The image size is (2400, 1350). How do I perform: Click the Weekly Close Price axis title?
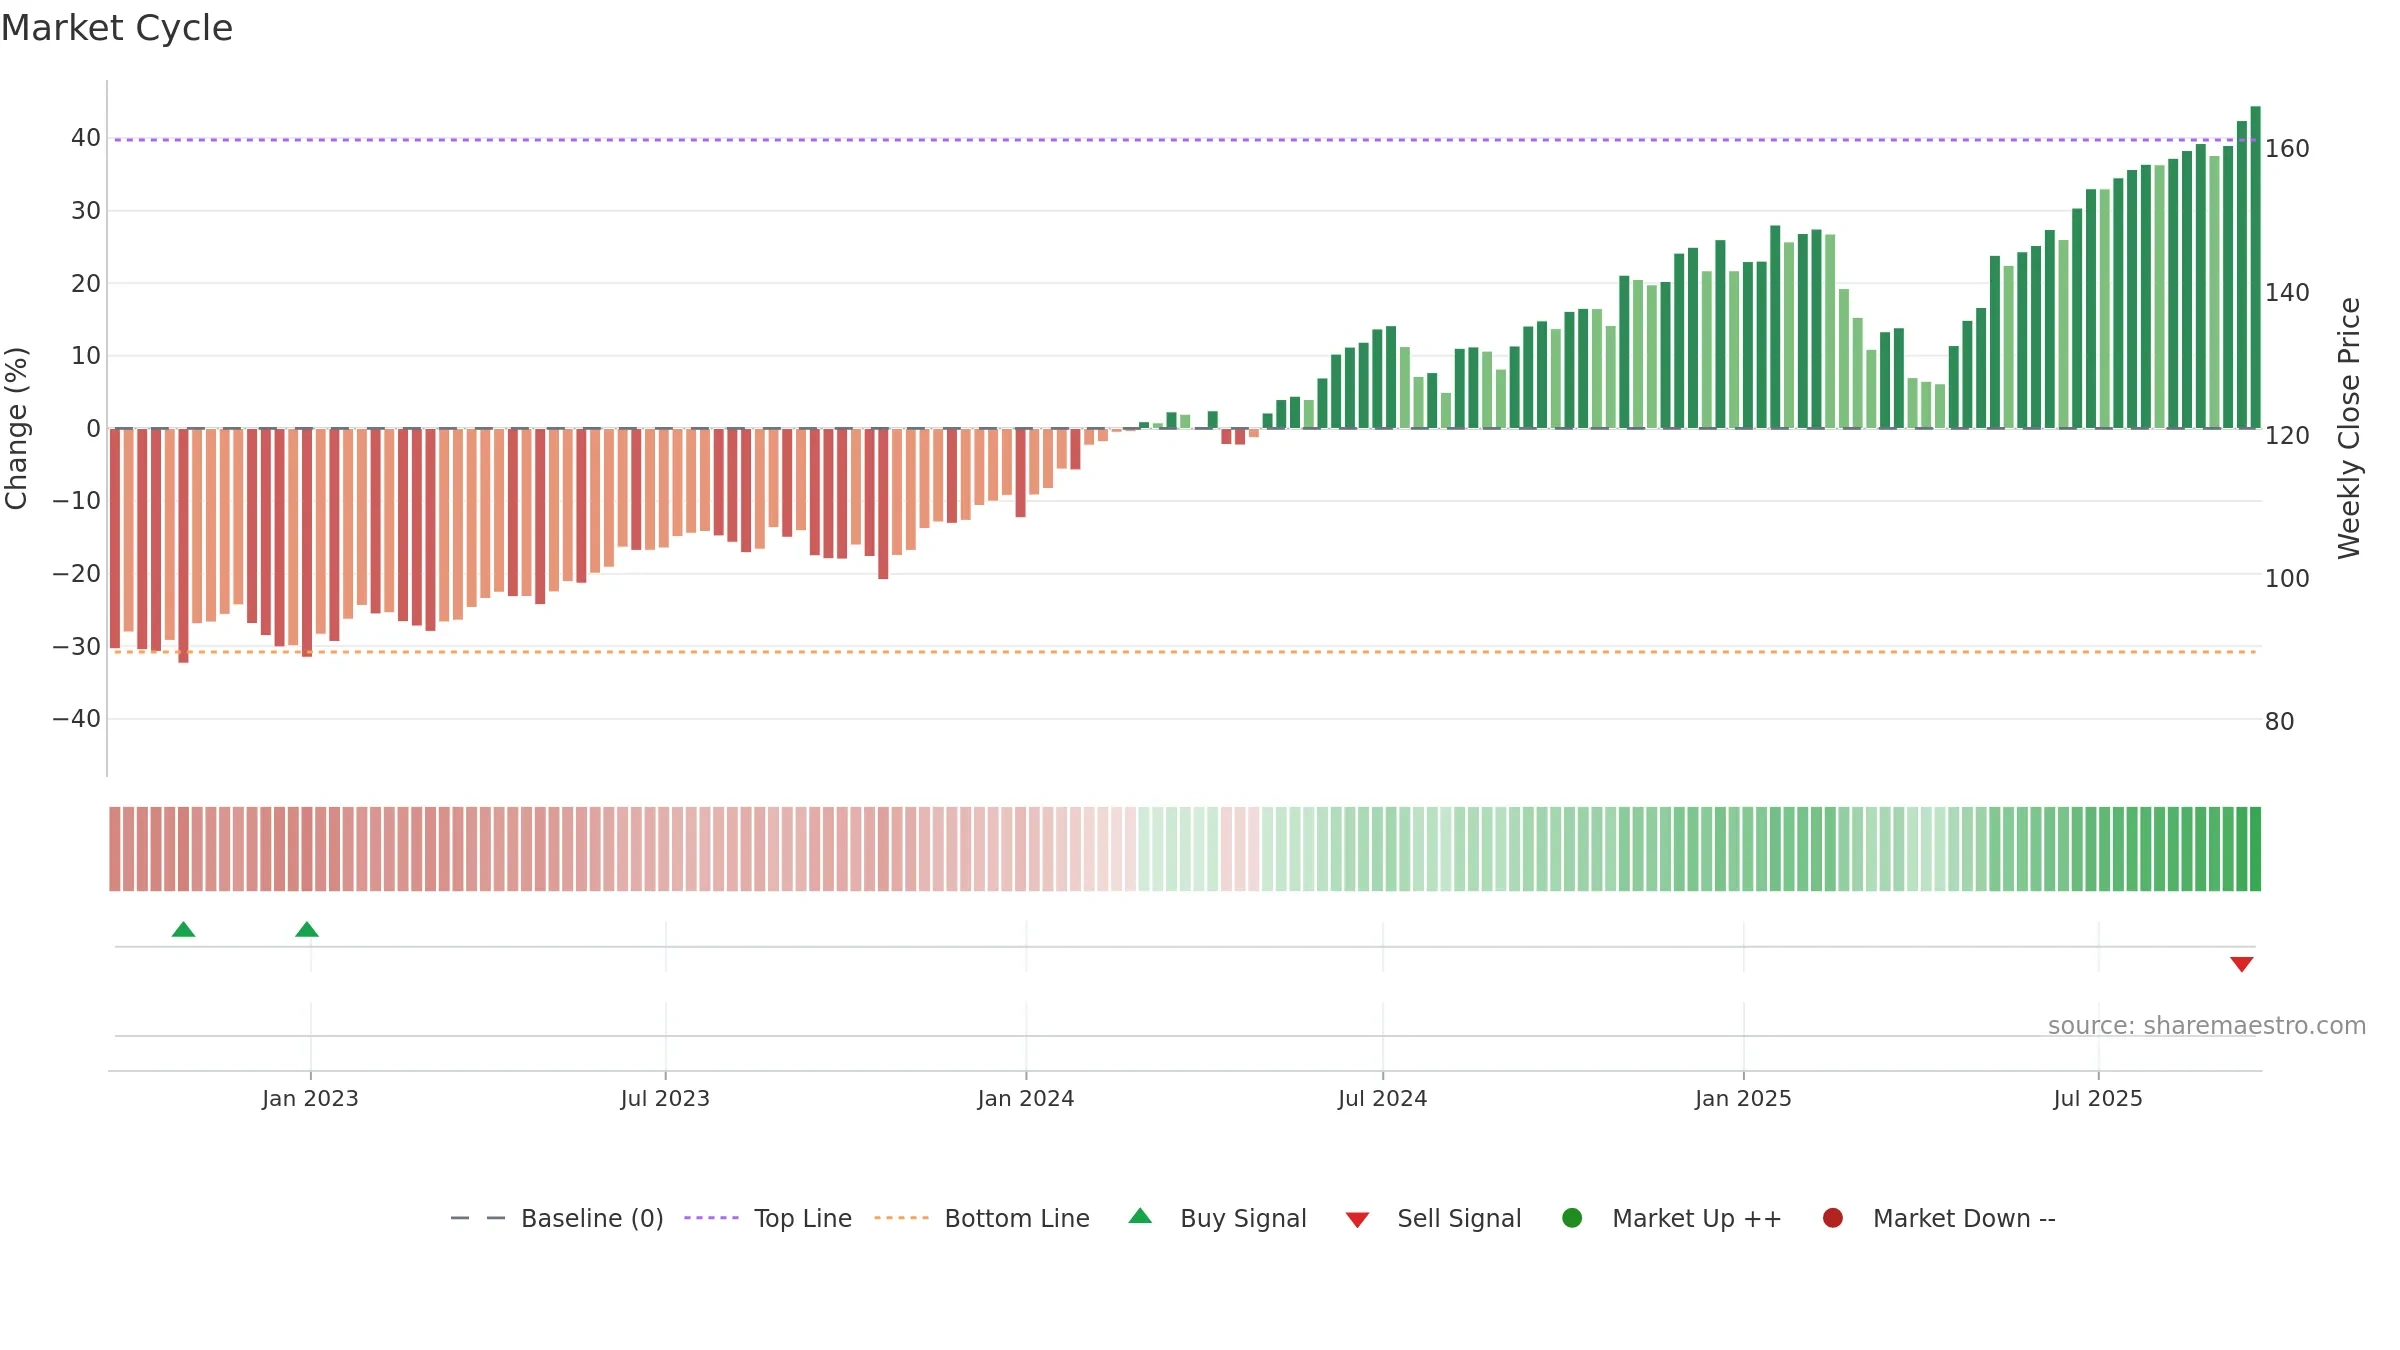pos(2349,428)
